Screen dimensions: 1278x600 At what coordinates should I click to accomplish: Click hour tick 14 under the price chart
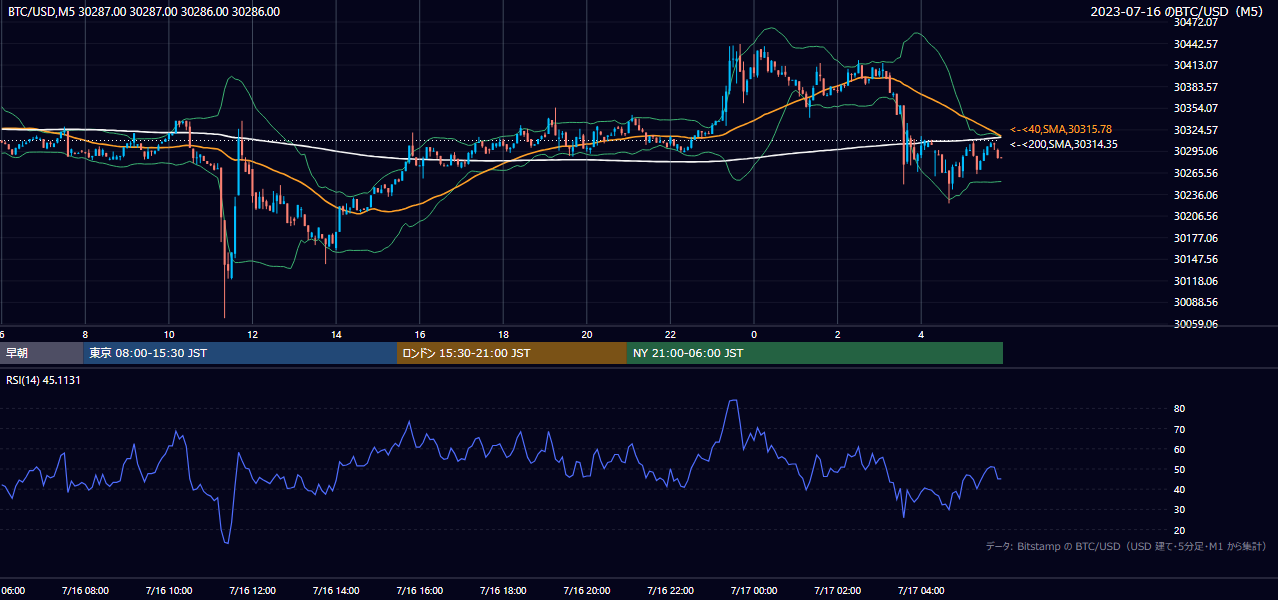(336, 335)
